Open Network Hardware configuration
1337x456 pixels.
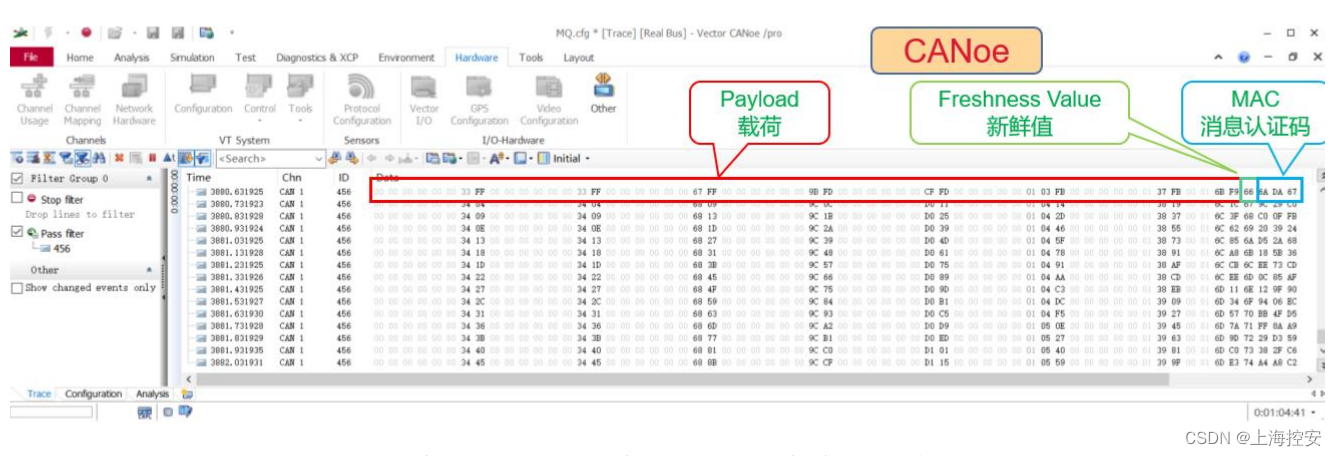pyautogui.click(x=134, y=99)
